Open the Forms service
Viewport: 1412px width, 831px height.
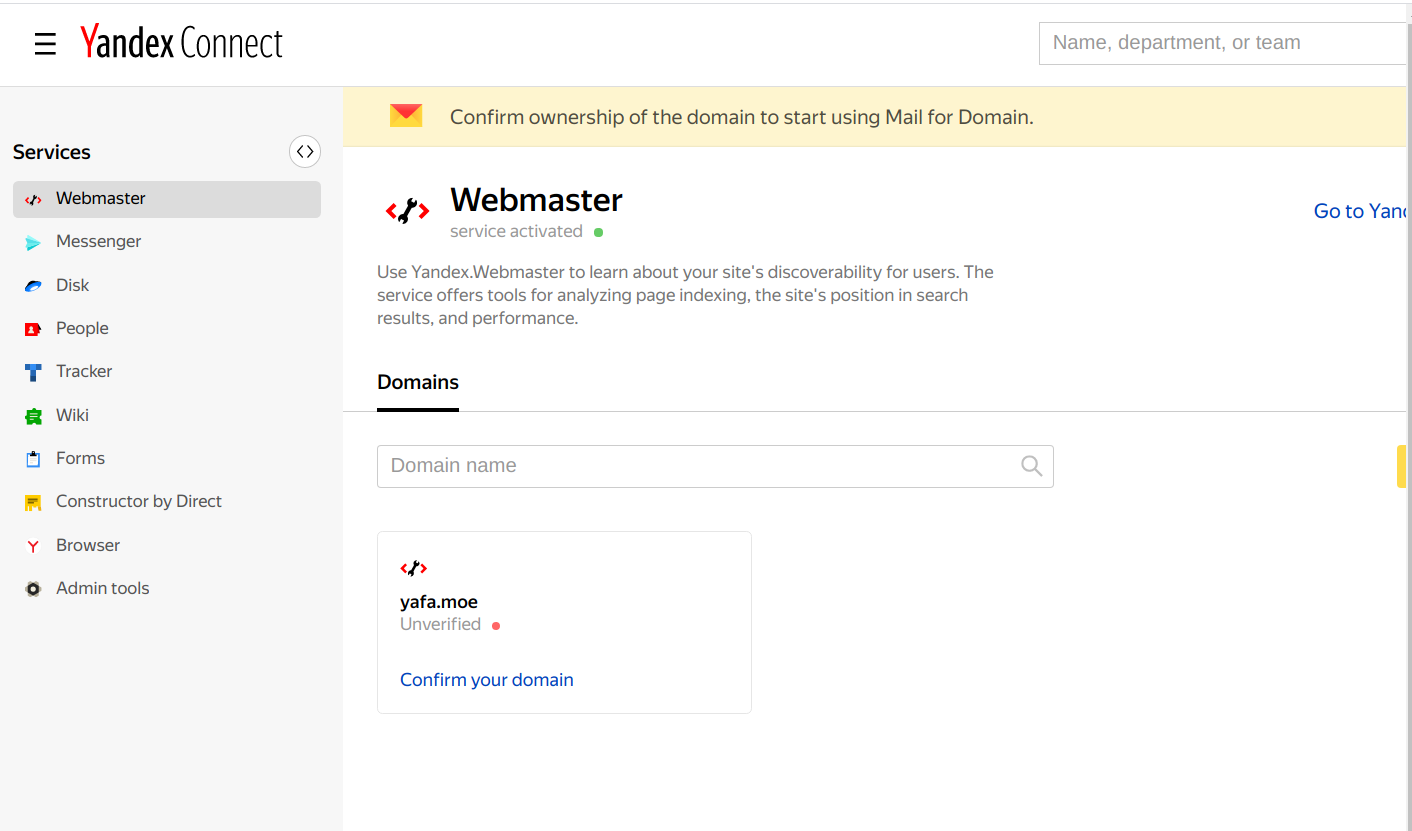pos(80,458)
